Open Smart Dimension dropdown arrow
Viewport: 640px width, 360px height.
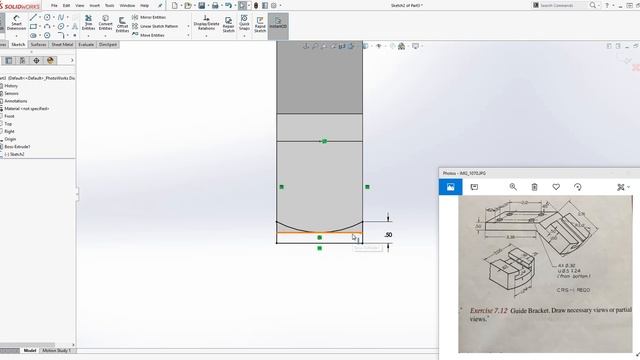click(x=16, y=36)
